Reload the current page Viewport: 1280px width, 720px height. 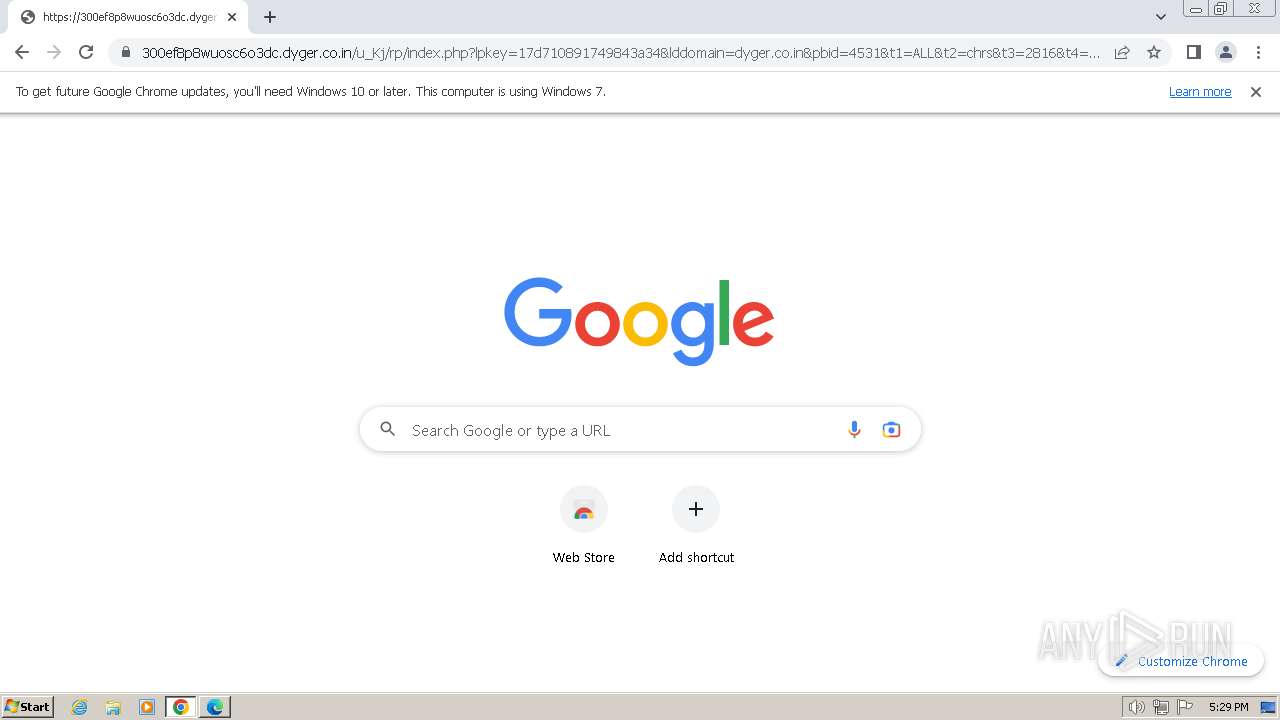pos(86,52)
